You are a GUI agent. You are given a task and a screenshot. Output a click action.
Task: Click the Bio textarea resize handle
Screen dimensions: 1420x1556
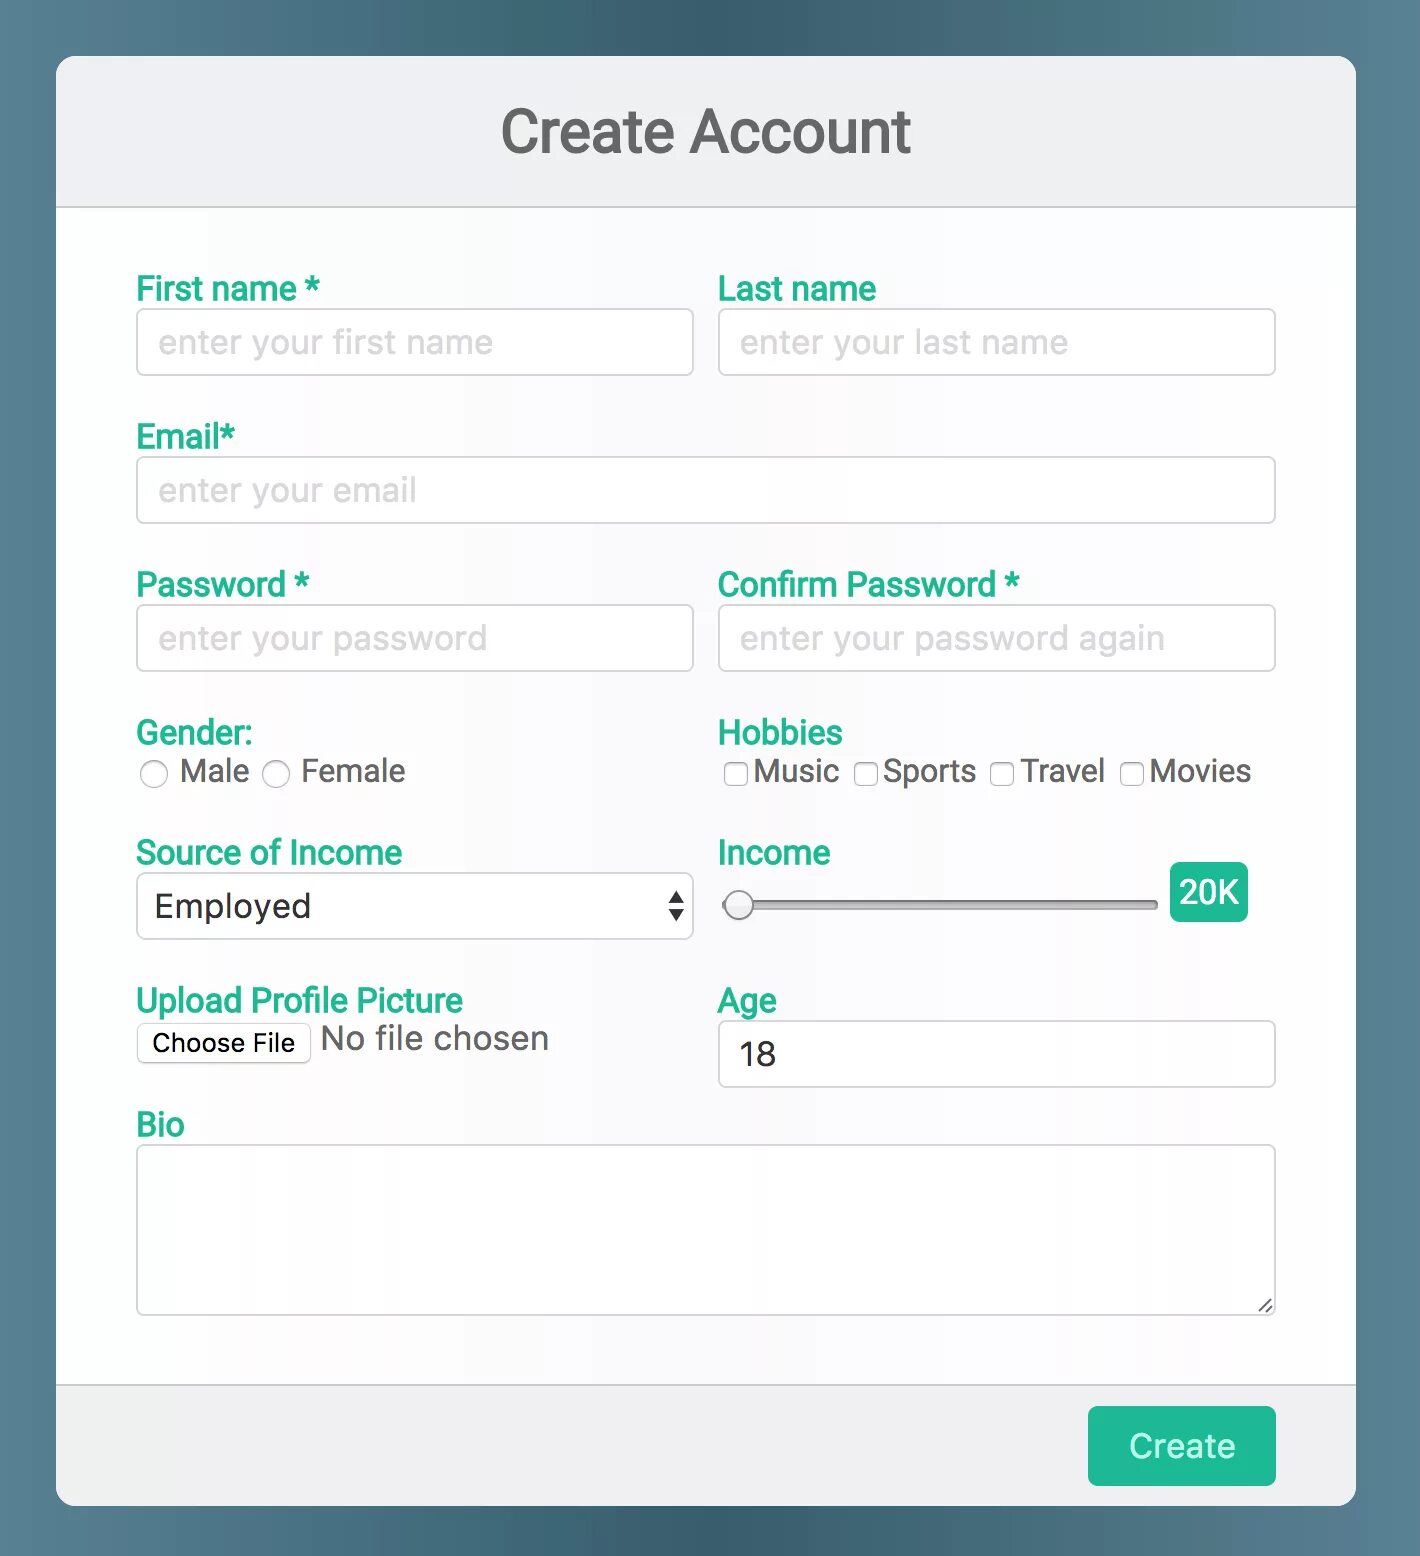1265,1305
